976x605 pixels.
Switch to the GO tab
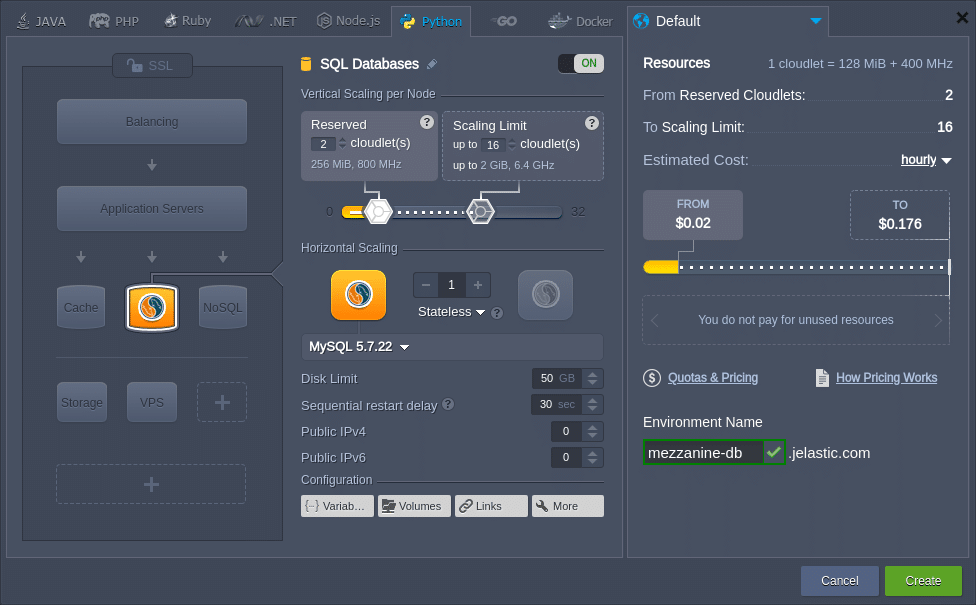coord(504,22)
